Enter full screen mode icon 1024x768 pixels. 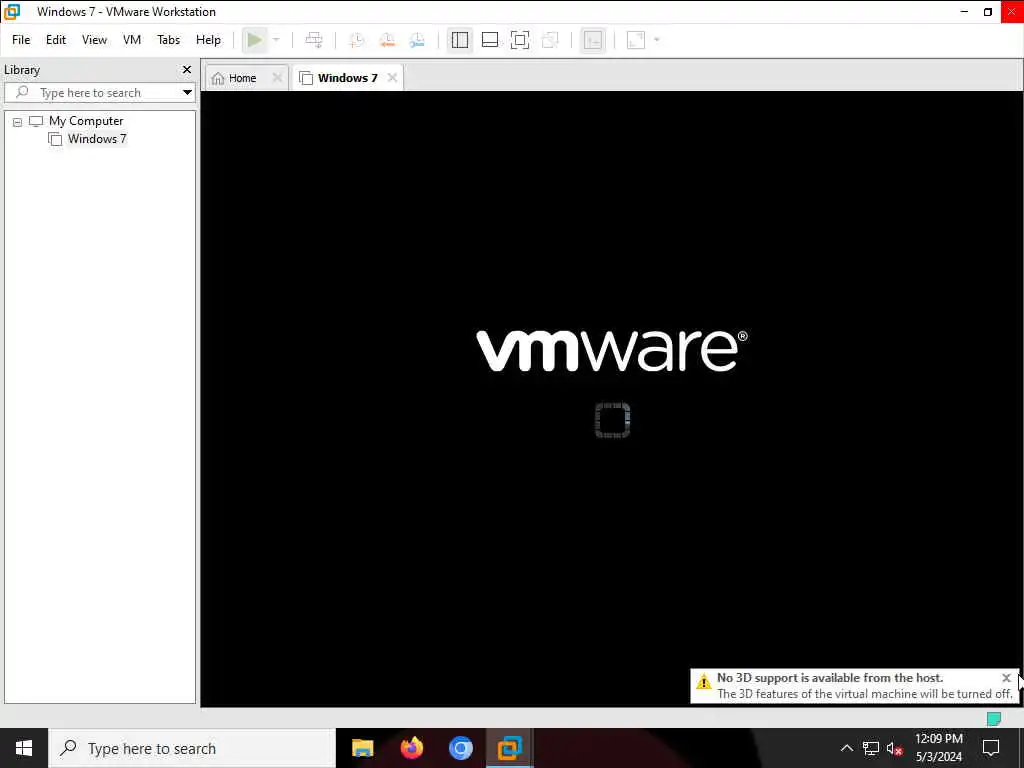coord(520,40)
